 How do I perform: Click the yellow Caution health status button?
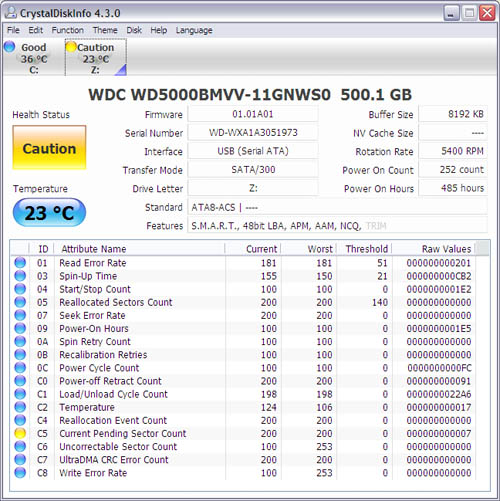coord(49,148)
